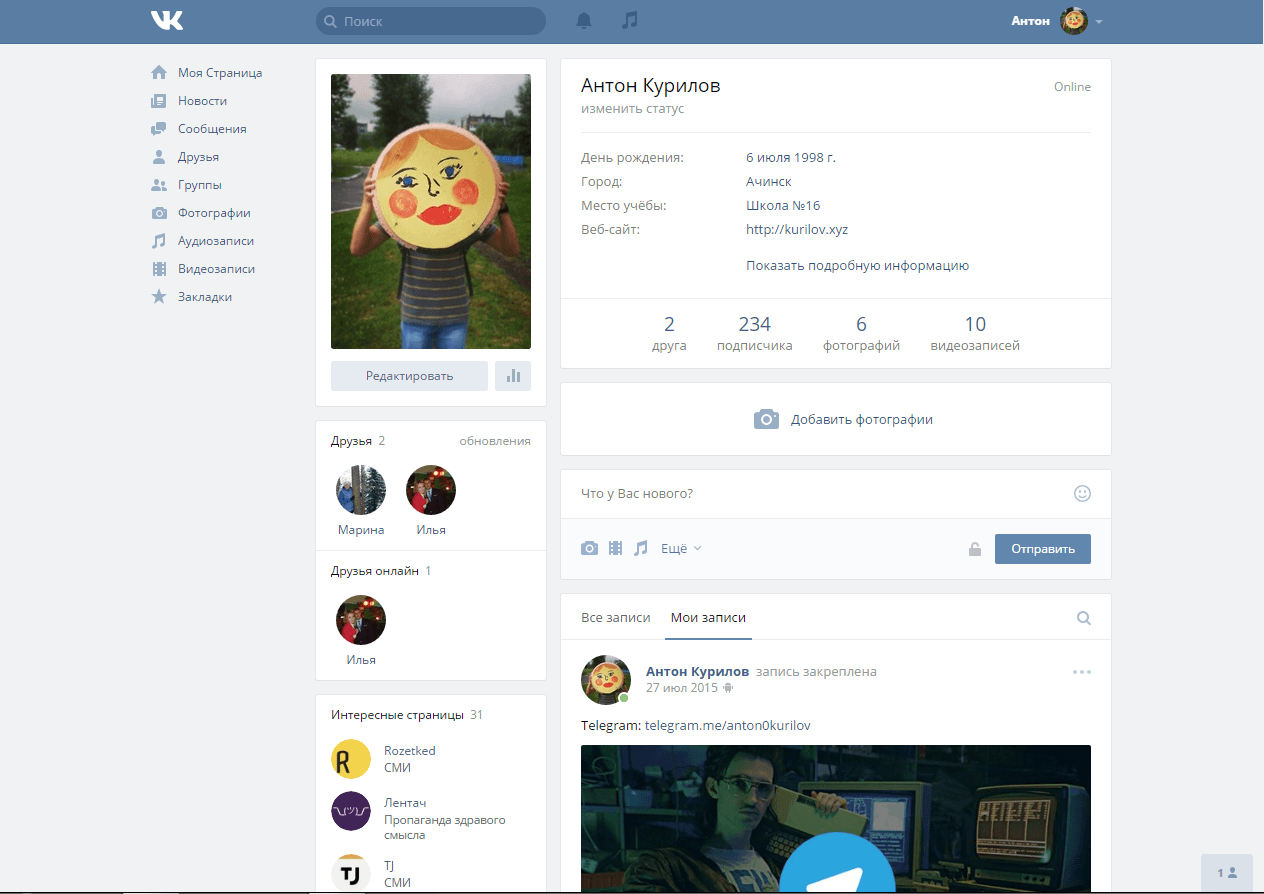Click city link Ачинск
The height and width of the screenshot is (894, 1264).
point(769,181)
